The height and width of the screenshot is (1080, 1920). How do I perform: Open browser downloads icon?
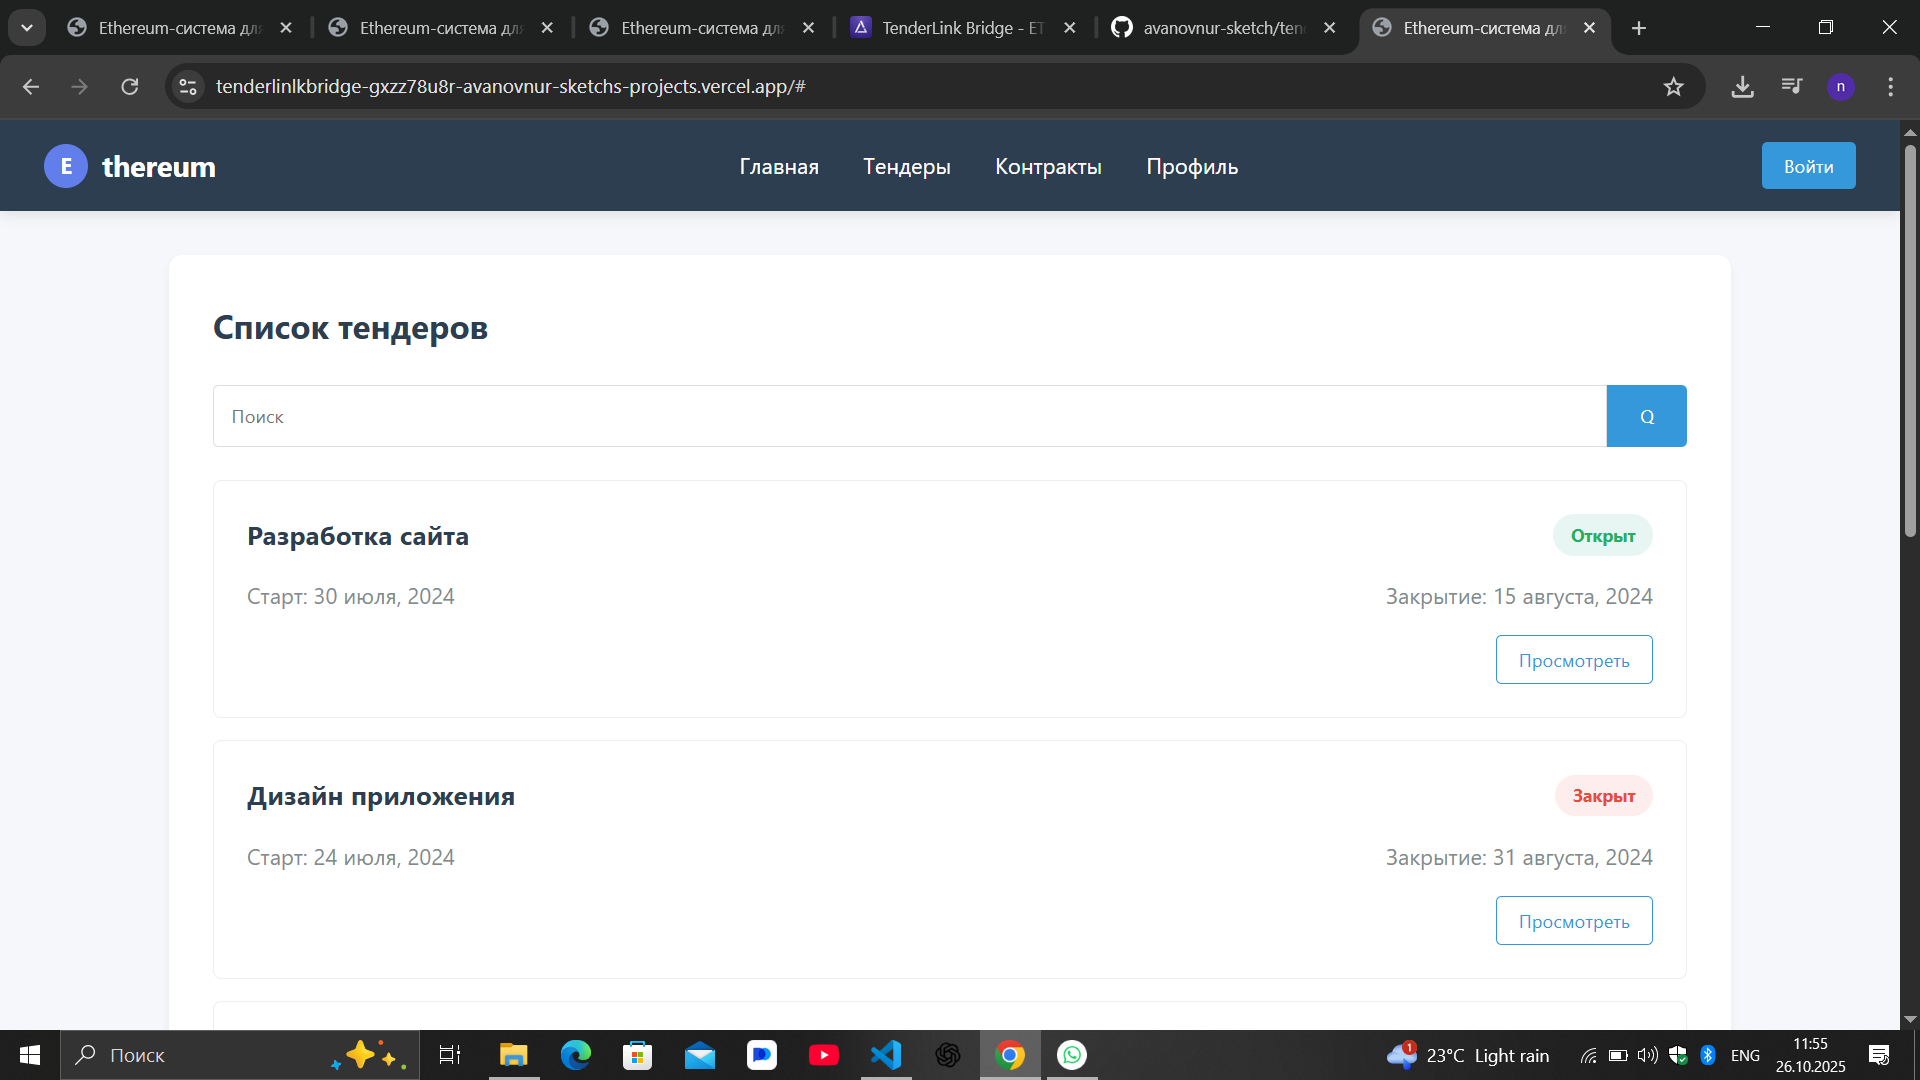[1742, 87]
